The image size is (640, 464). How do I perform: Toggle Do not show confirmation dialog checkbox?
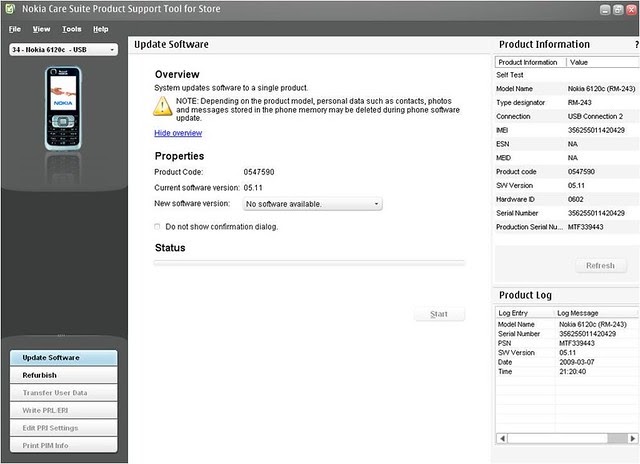(x=157, y=226)
